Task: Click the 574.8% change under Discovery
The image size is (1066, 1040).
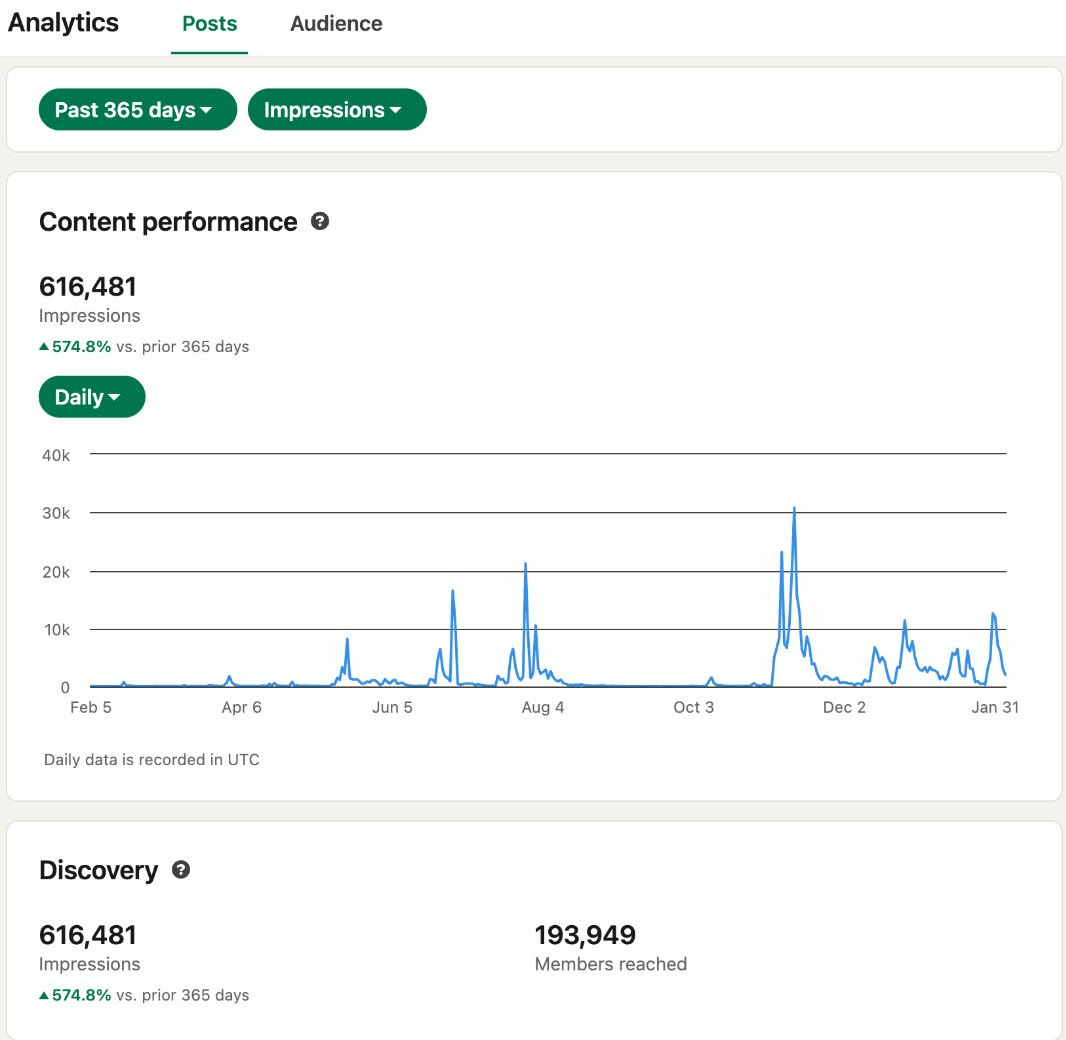Action: [x=81, y=995]
